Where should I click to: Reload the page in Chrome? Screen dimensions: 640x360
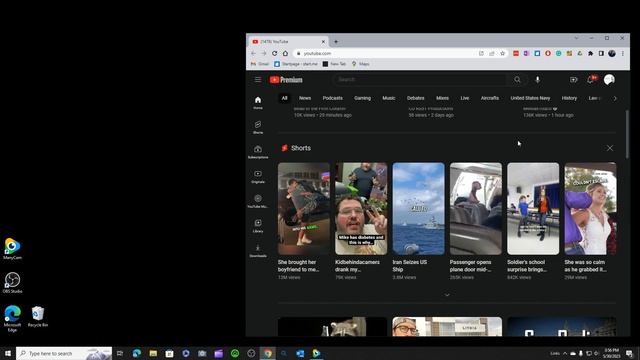[x=275, y=53]
